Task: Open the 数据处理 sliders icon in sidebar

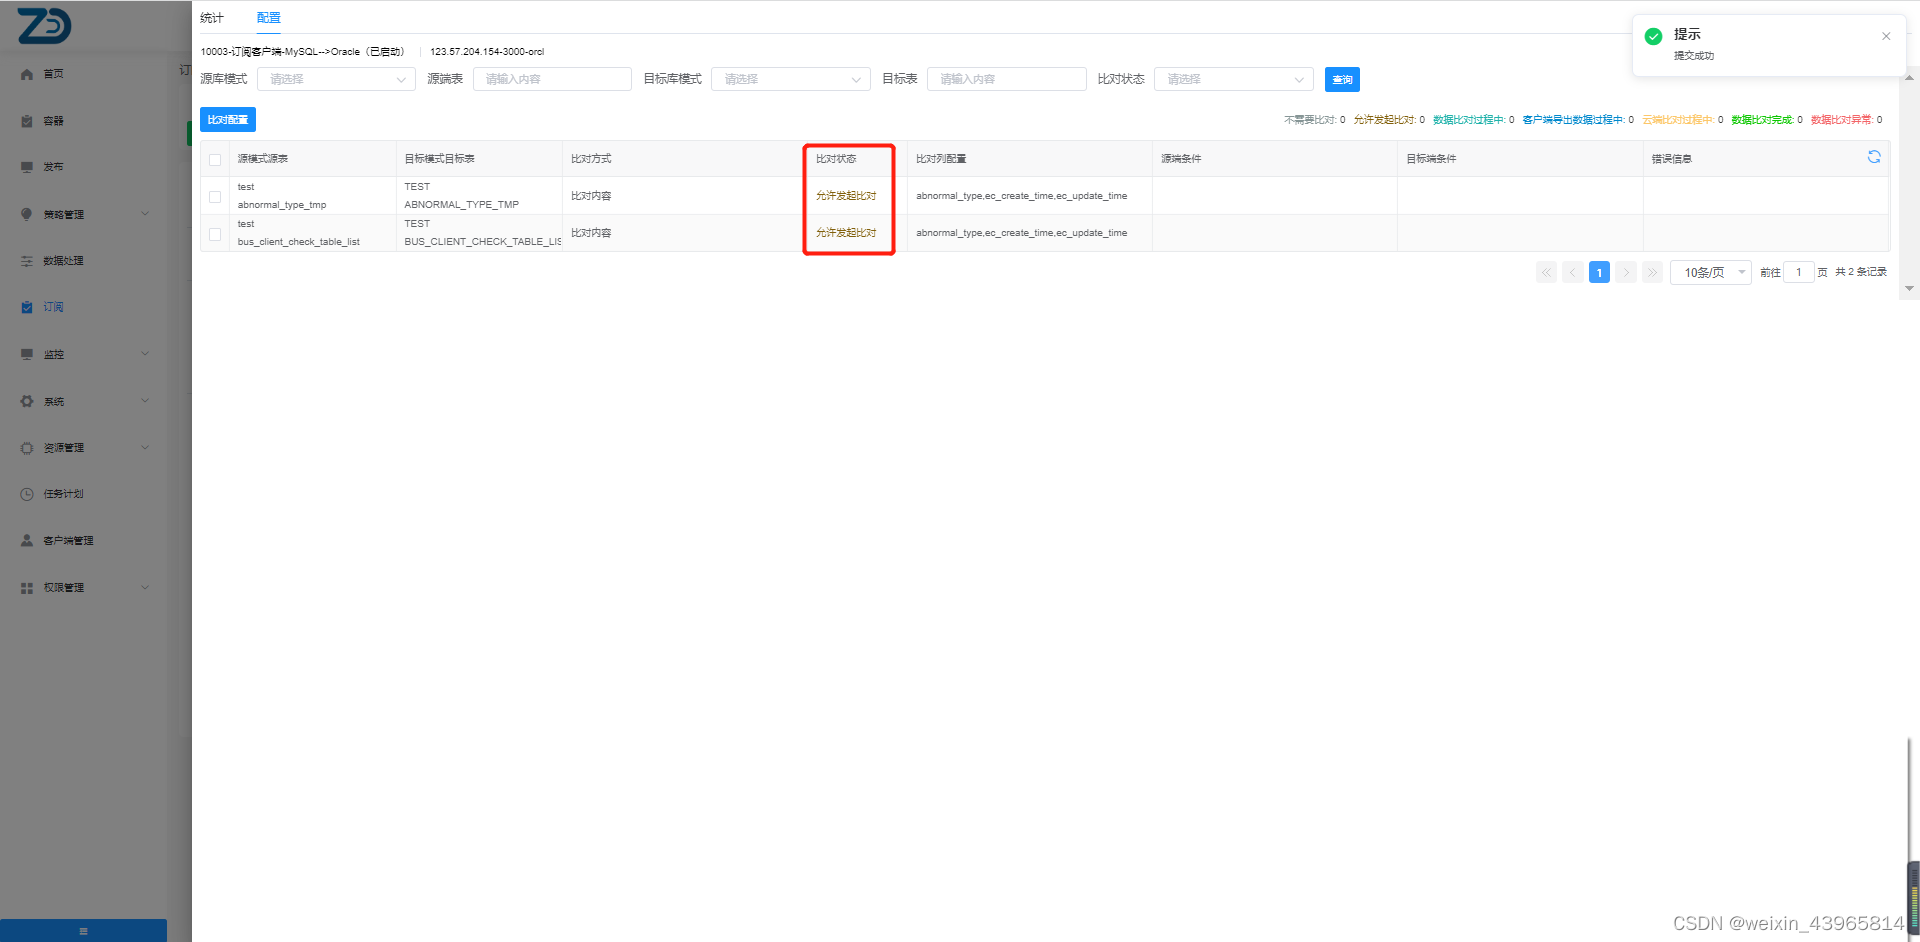Action: pyautogui.click(x=27, y=261)
